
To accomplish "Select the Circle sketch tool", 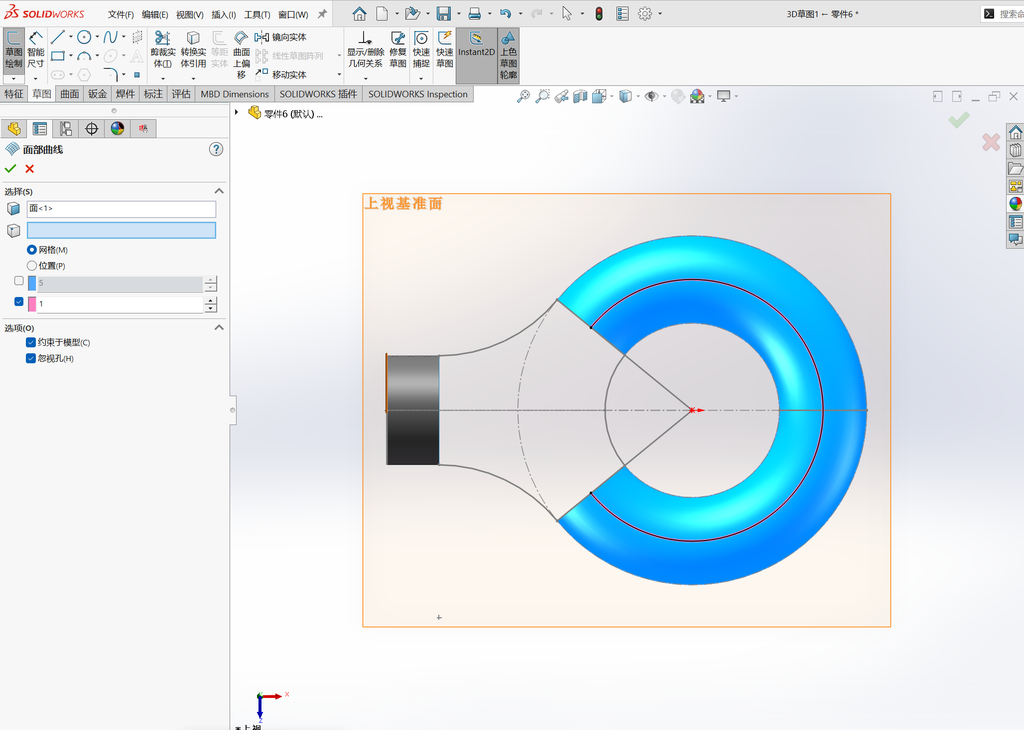I will tap(84, 37).
